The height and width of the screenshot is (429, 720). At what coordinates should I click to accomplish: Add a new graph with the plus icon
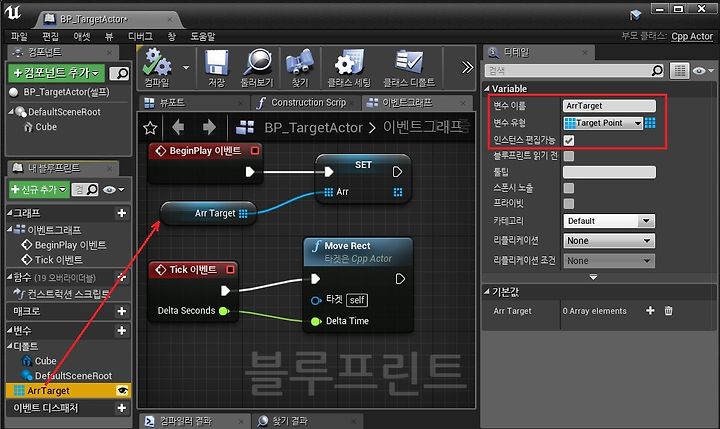pyautogui.click(x=122, y=213)
